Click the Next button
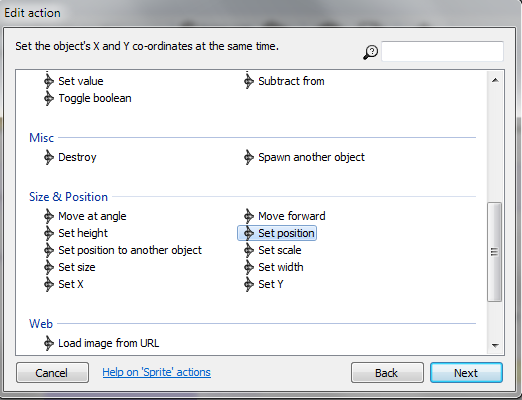 pos(466,373)
